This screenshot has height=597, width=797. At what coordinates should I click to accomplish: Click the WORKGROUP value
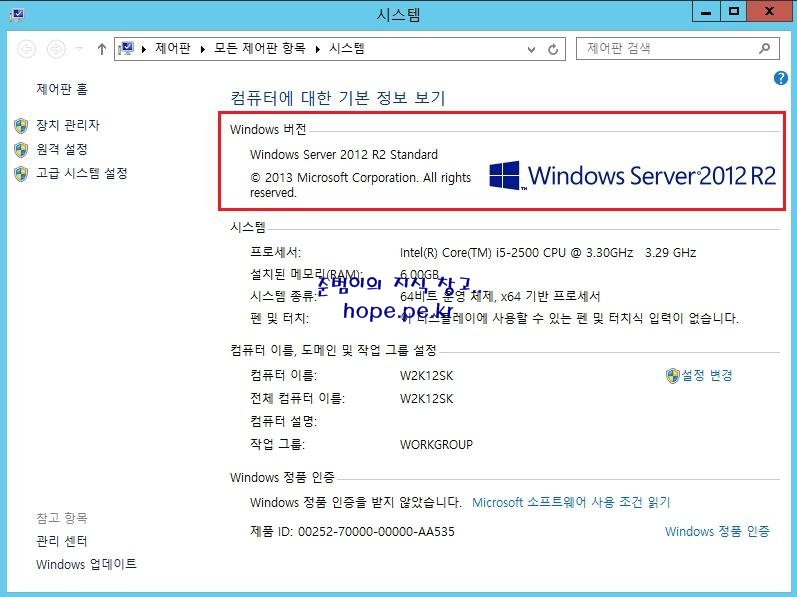(436, 445)
